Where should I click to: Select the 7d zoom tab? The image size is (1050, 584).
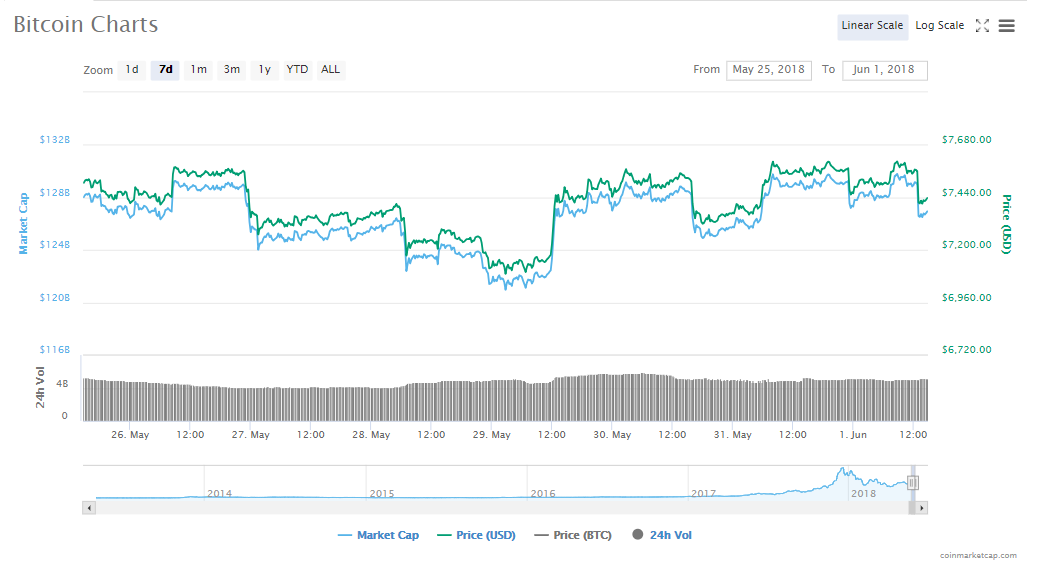coord(164,69)
